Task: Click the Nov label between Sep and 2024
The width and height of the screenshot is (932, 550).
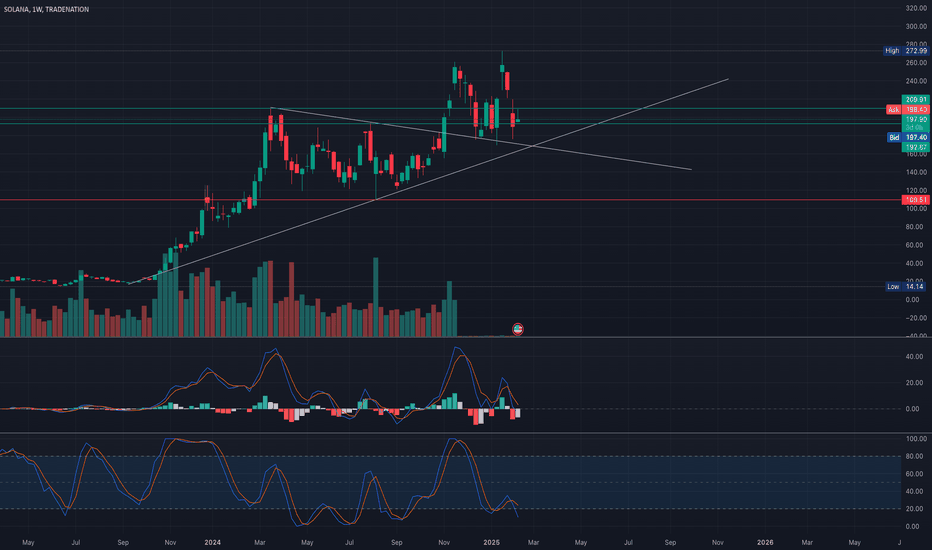Action: [x=171, y=542]
